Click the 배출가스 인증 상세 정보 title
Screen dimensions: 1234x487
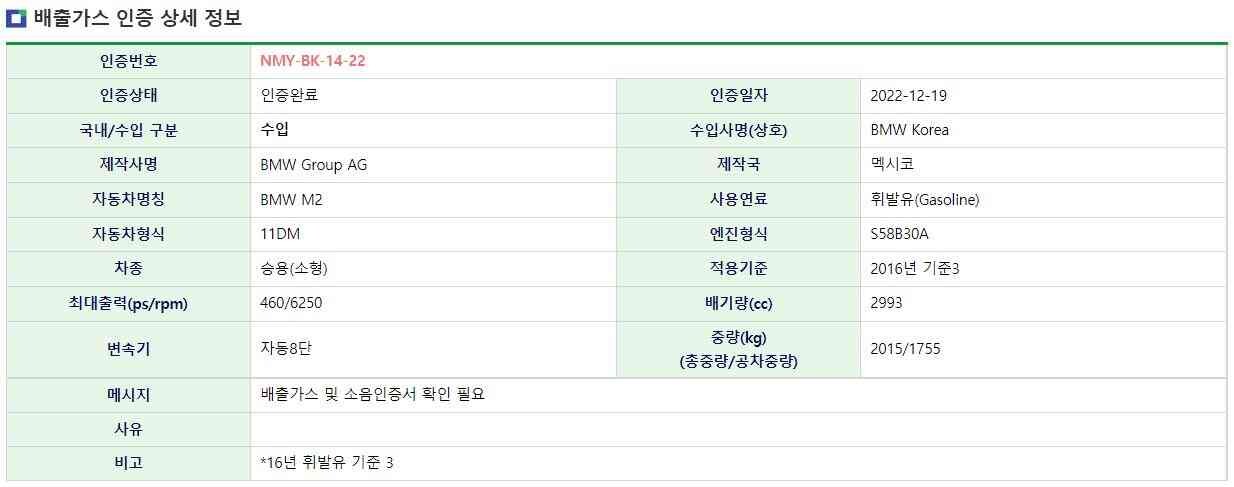[137, 18]
